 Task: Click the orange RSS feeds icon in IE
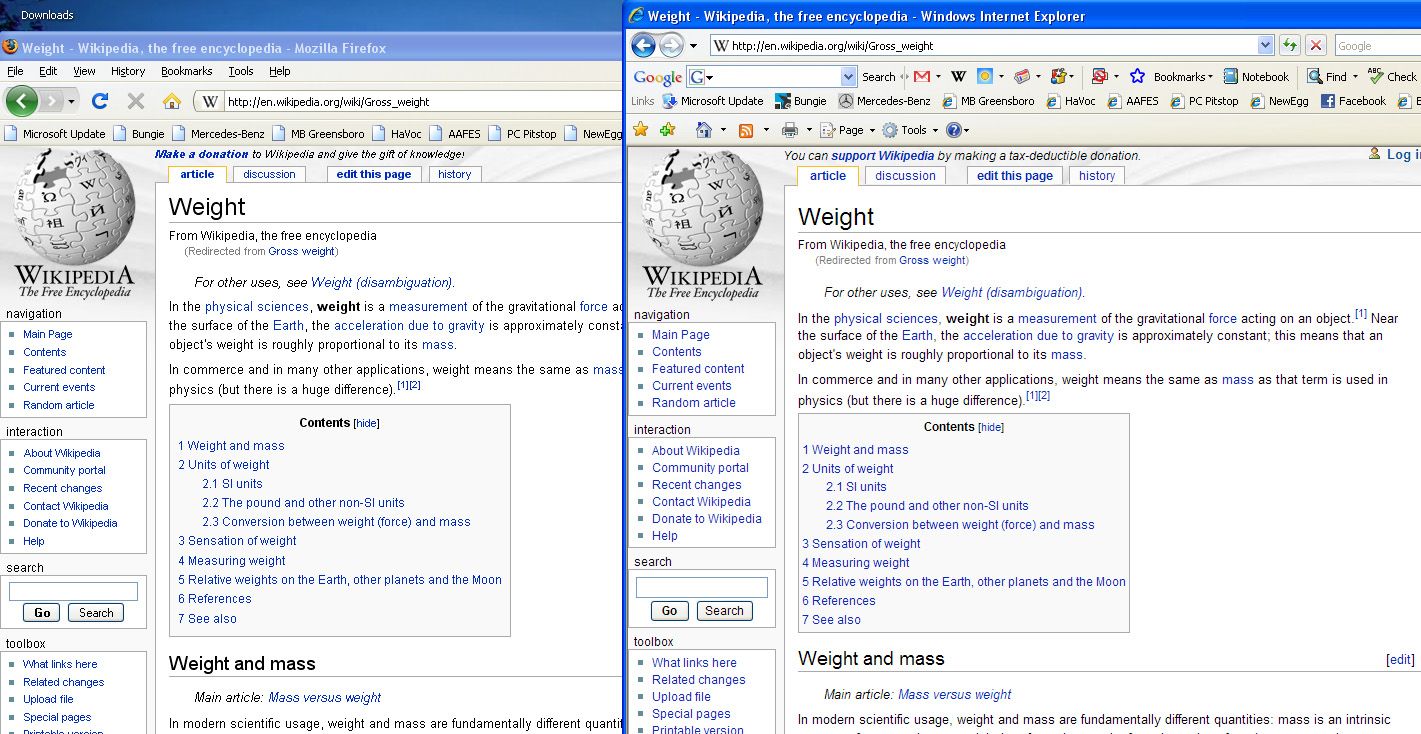746,130
